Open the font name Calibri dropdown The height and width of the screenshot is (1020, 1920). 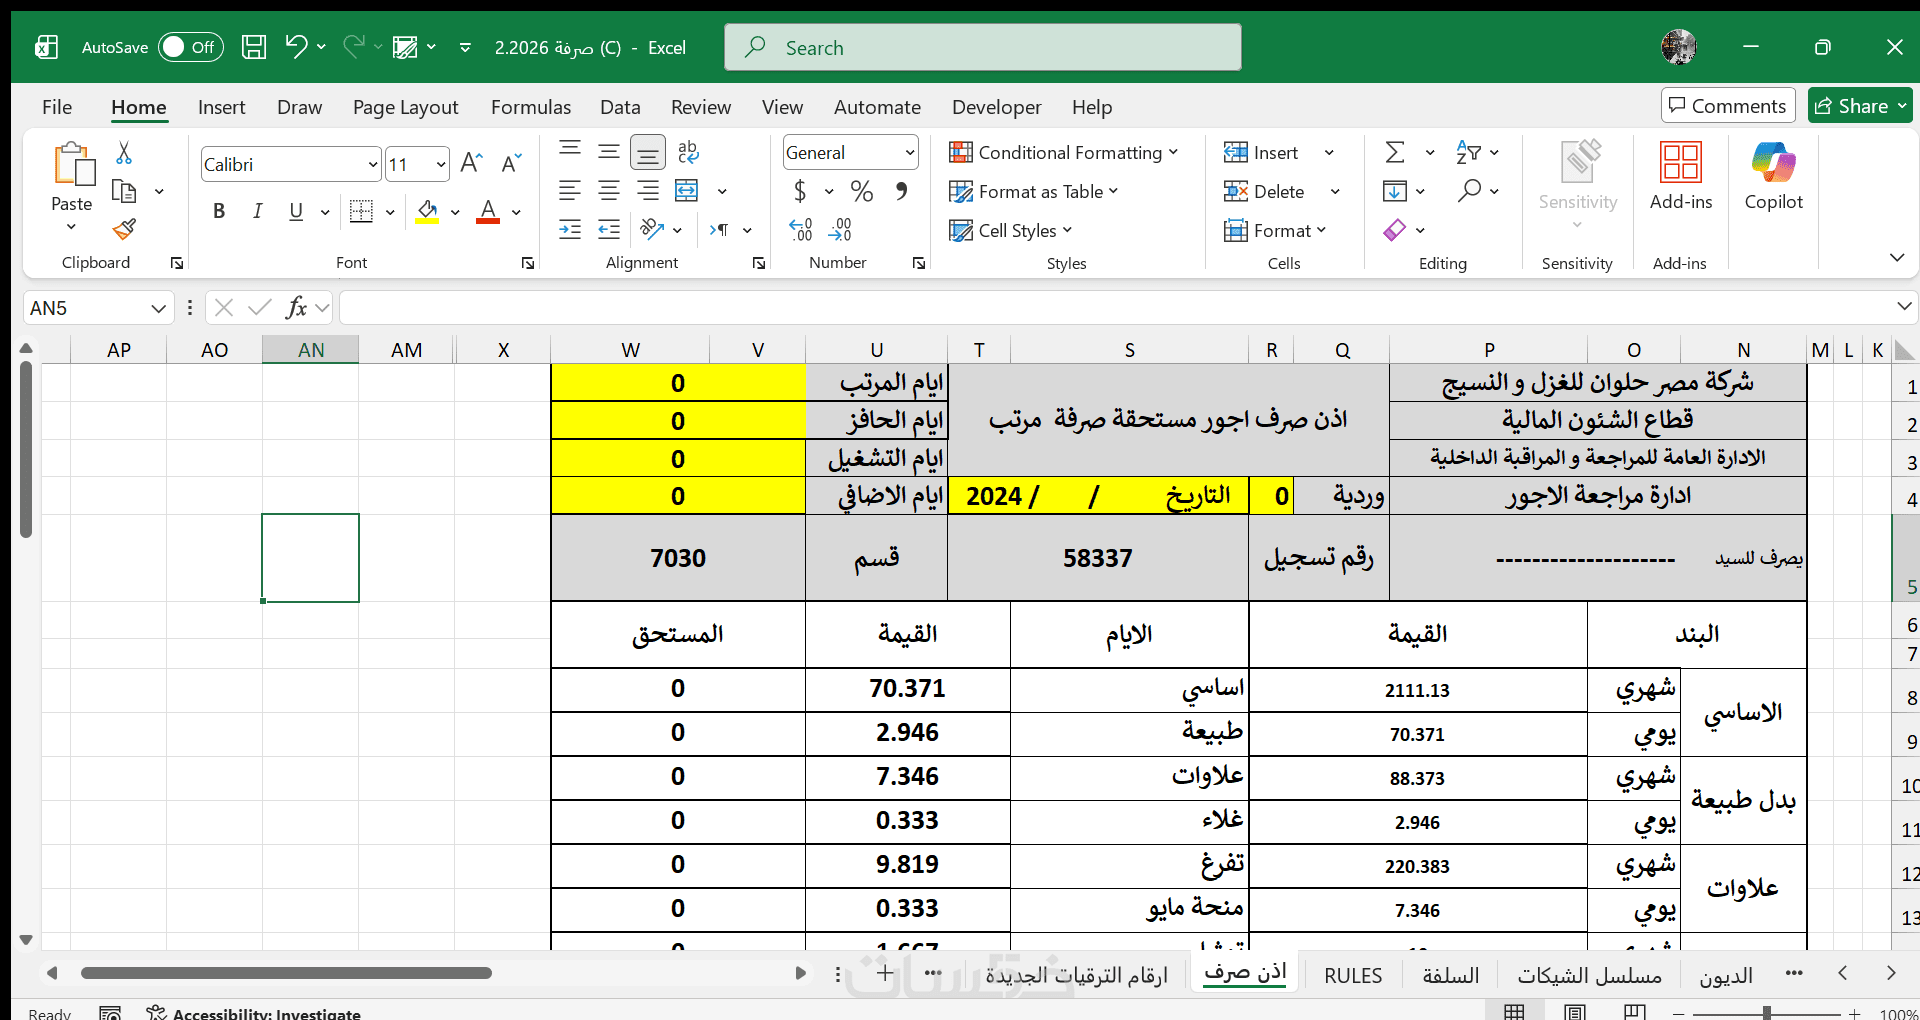click(x=372, y=164)
